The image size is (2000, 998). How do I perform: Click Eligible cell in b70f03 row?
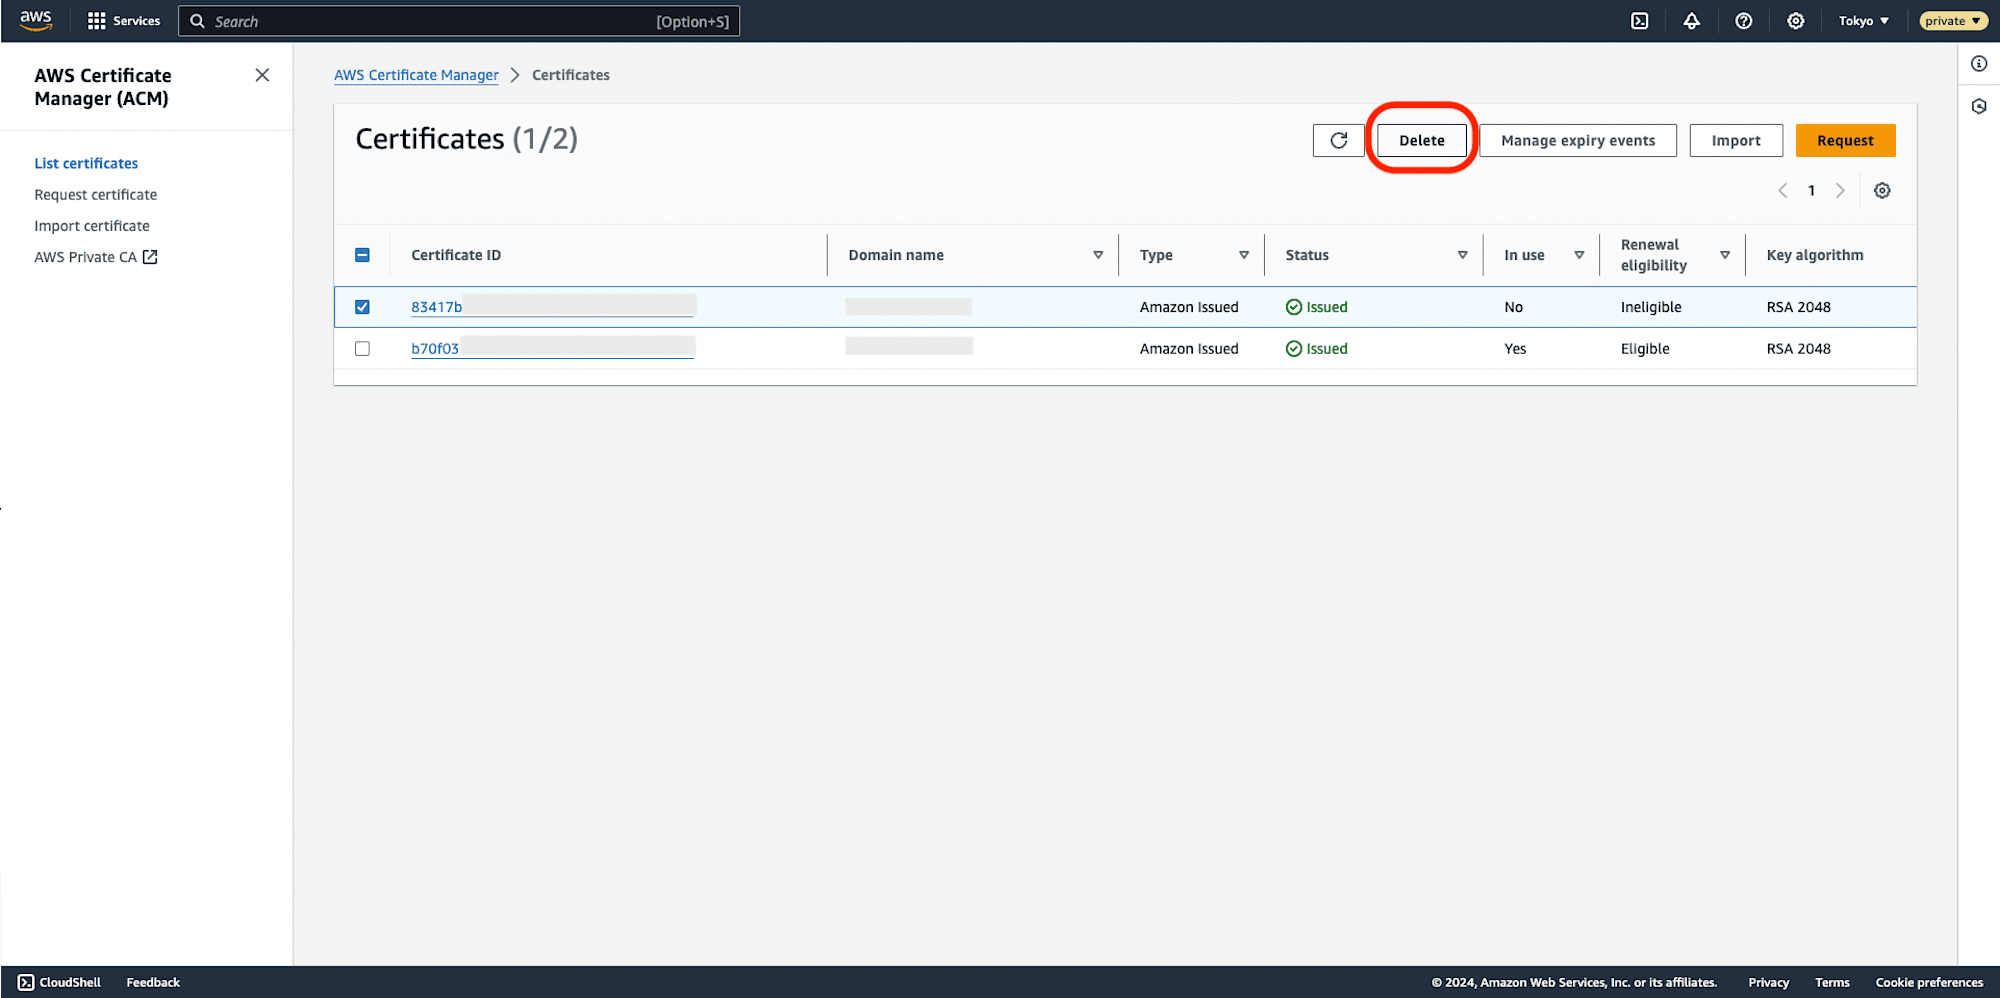click(x=1645, y=349)
